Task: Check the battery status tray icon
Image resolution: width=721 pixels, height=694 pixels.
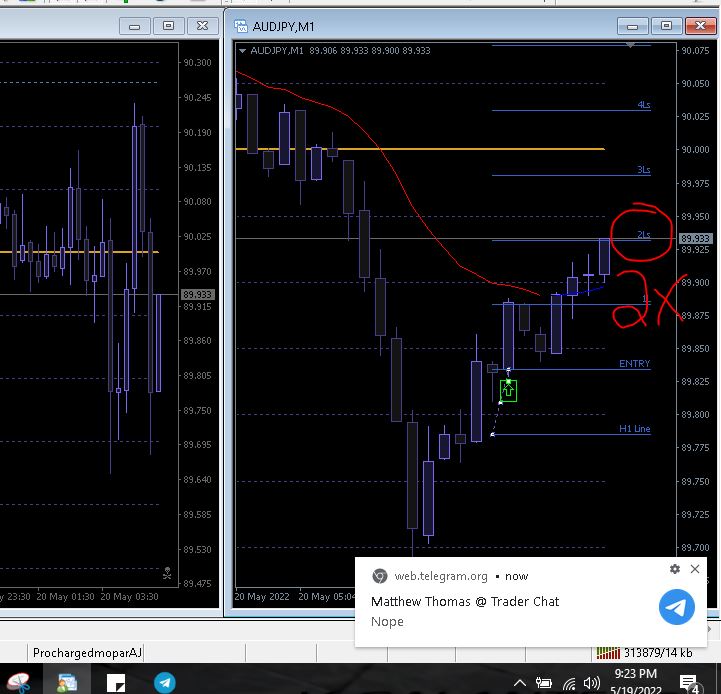Action: (x=544, y=683)
